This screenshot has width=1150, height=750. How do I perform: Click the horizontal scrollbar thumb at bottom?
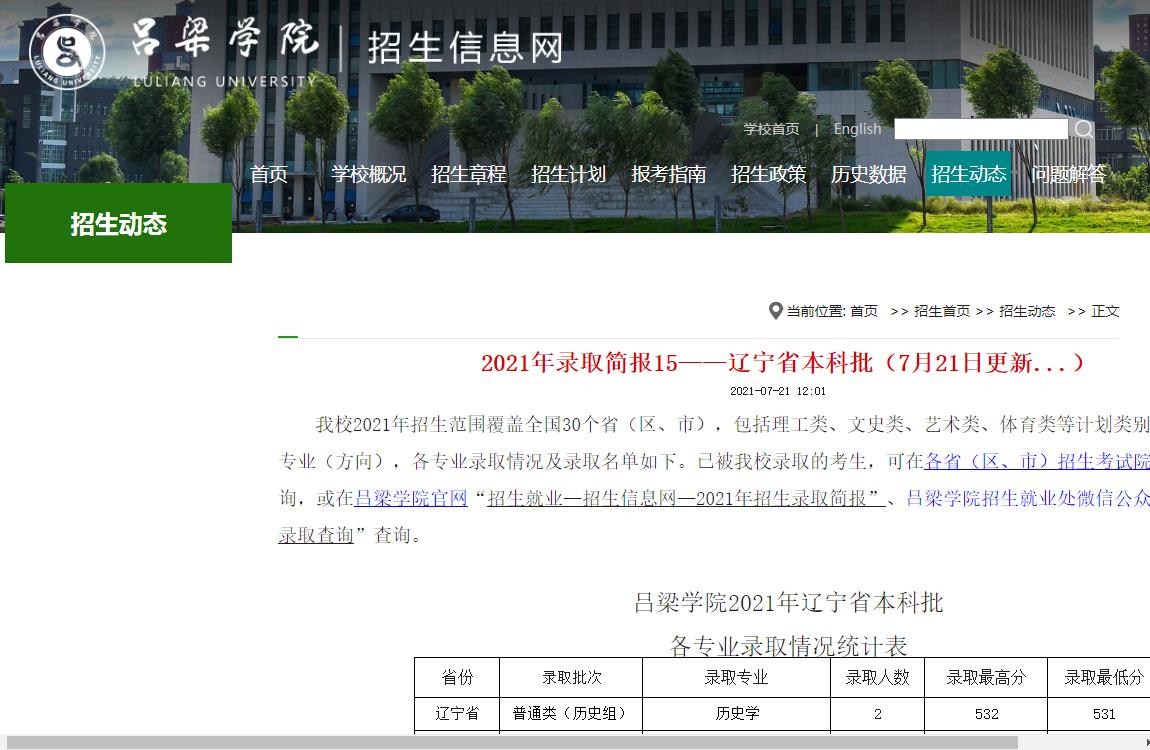pyautogui.click(x=512, y=743)
